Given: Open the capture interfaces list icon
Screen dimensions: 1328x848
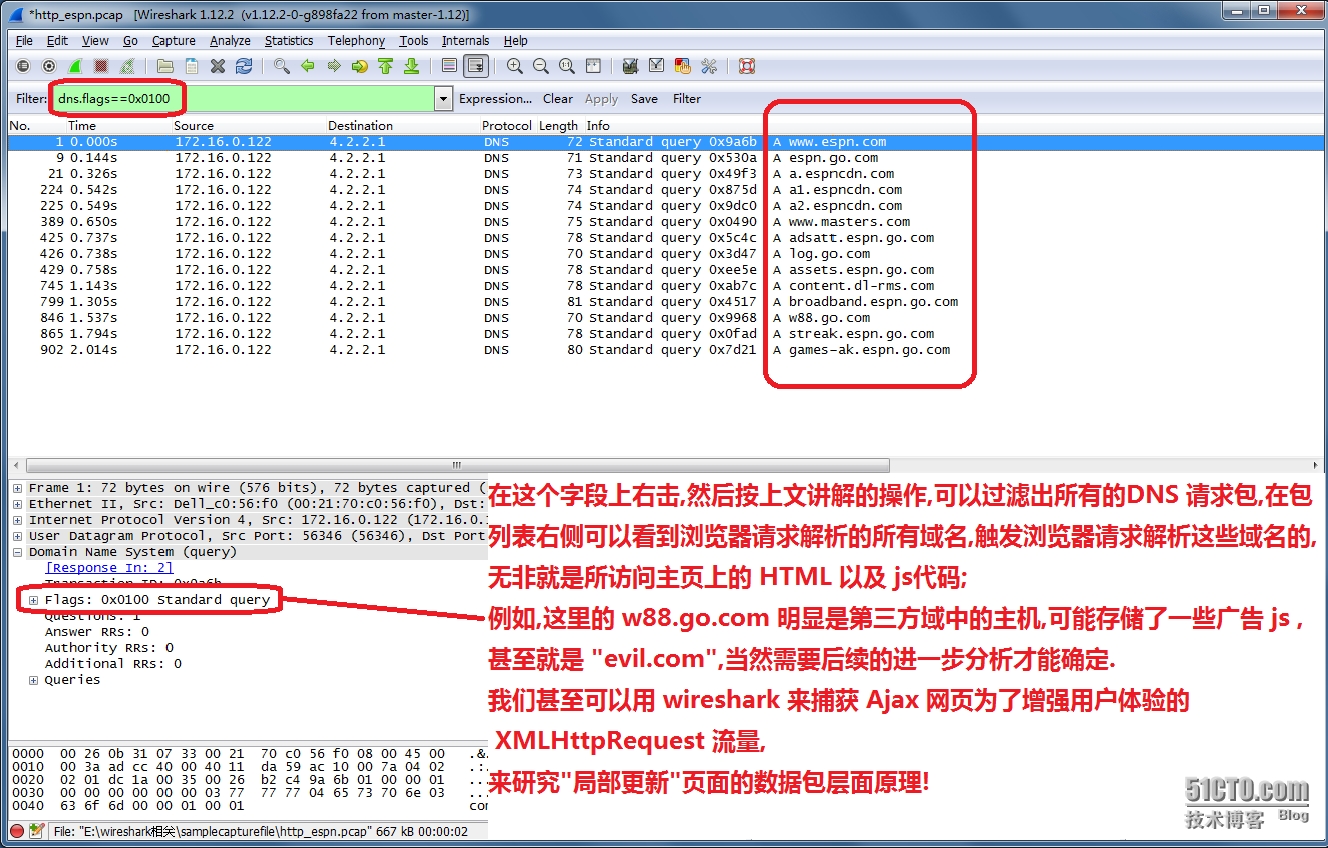Looking at the screenshot, I should point(23,66).
